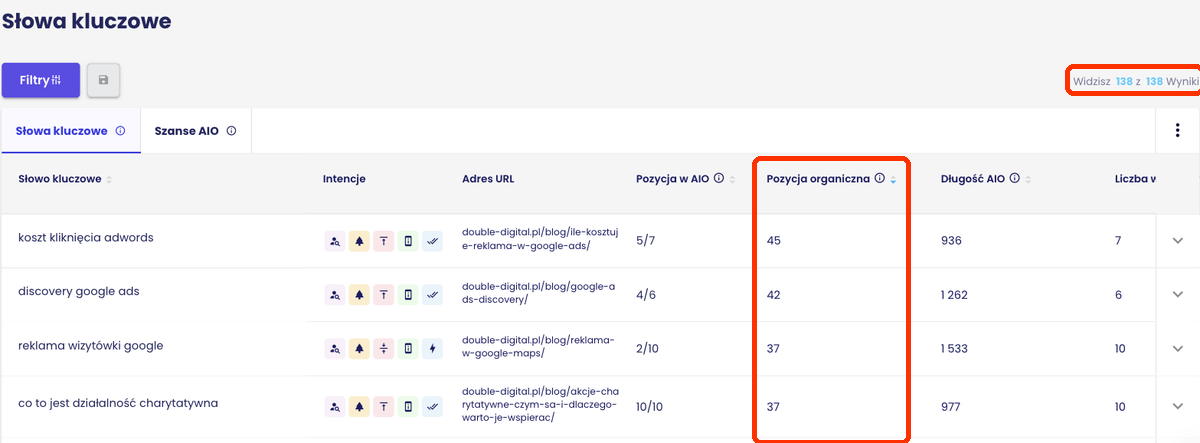Screen dimensions: 1200x443
Task: Switch to the Słowa kluczowe tab
Action: click(x=70, y=131)
